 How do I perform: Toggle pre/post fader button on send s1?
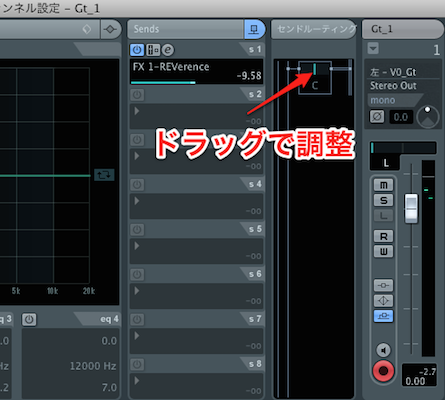click(x=153, y=50)
